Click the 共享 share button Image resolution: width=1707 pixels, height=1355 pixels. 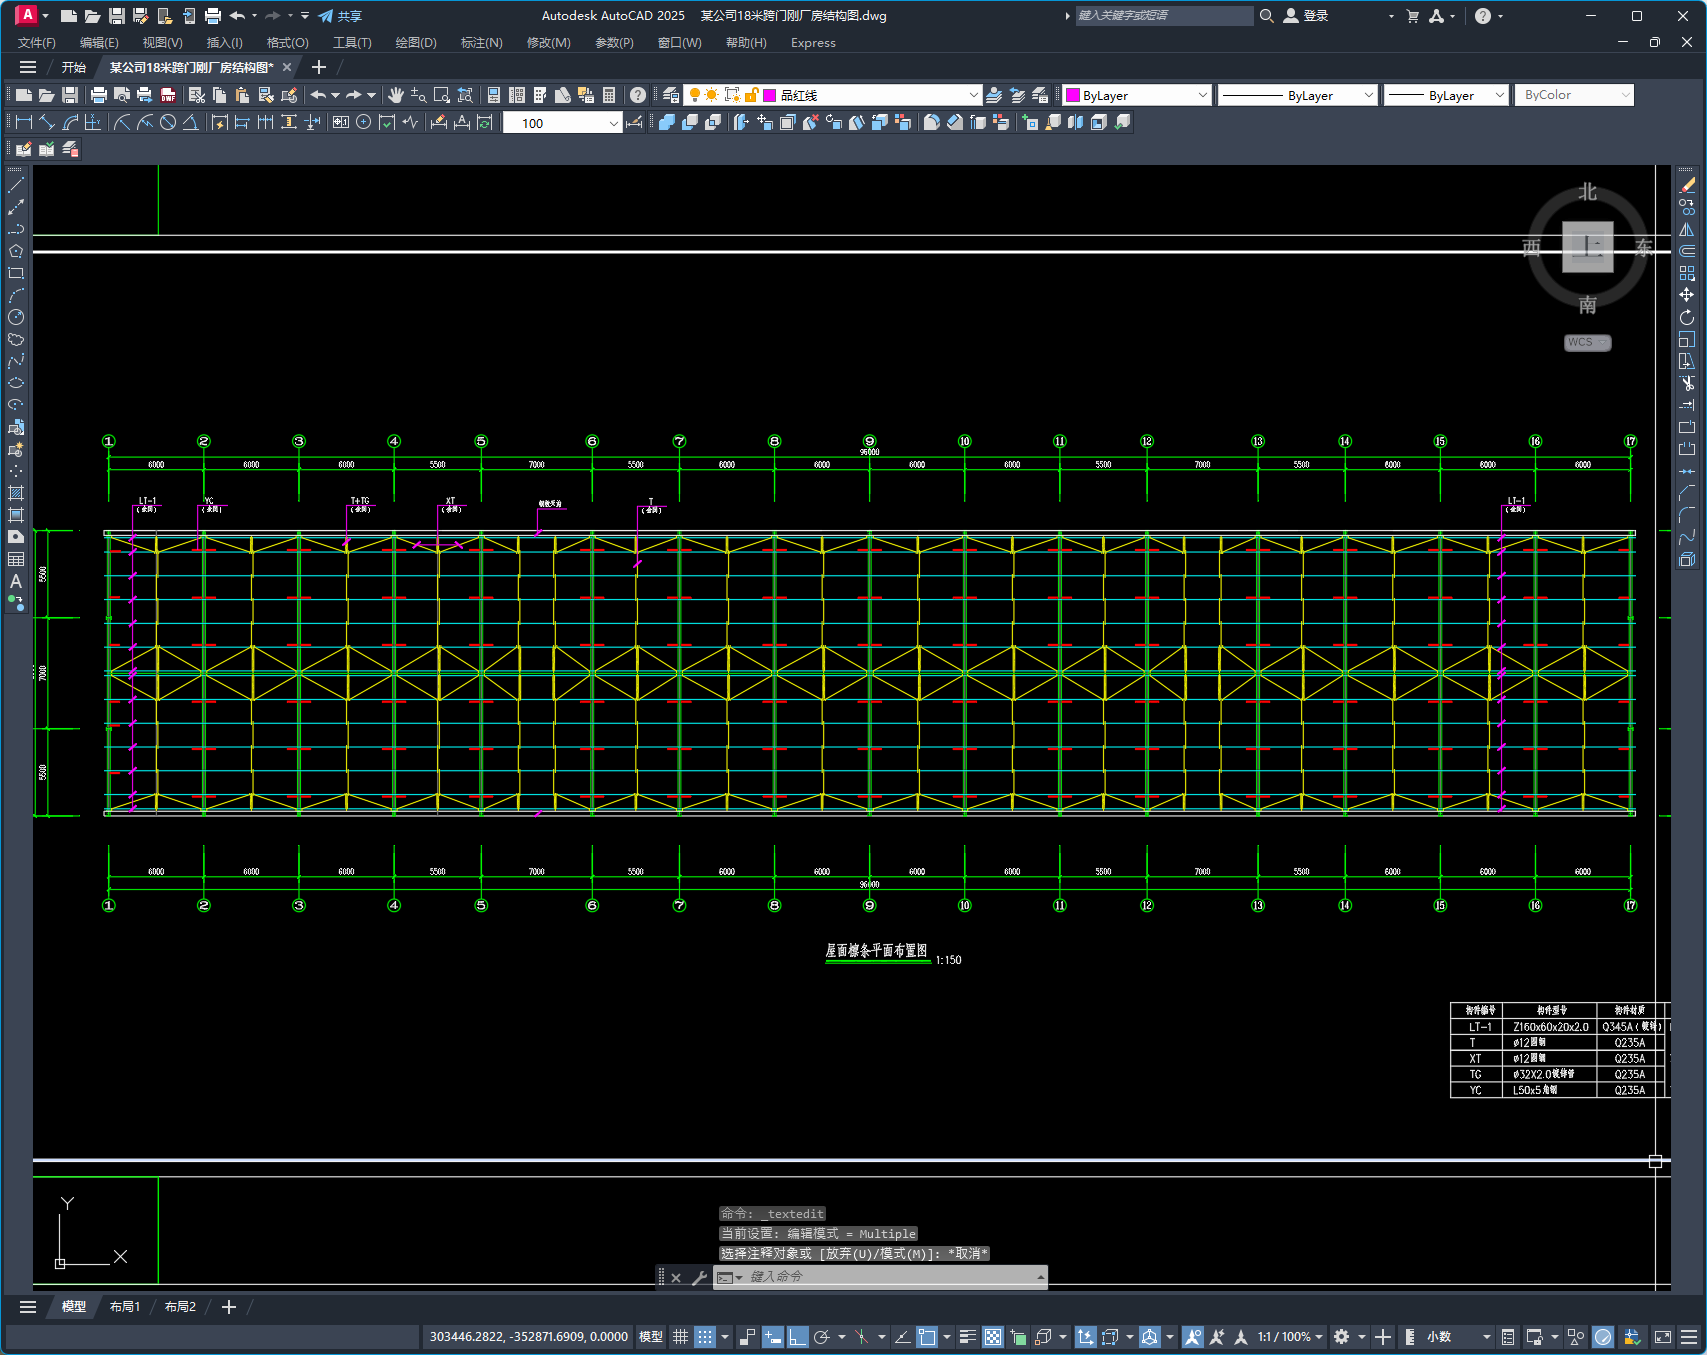point(340,16)
